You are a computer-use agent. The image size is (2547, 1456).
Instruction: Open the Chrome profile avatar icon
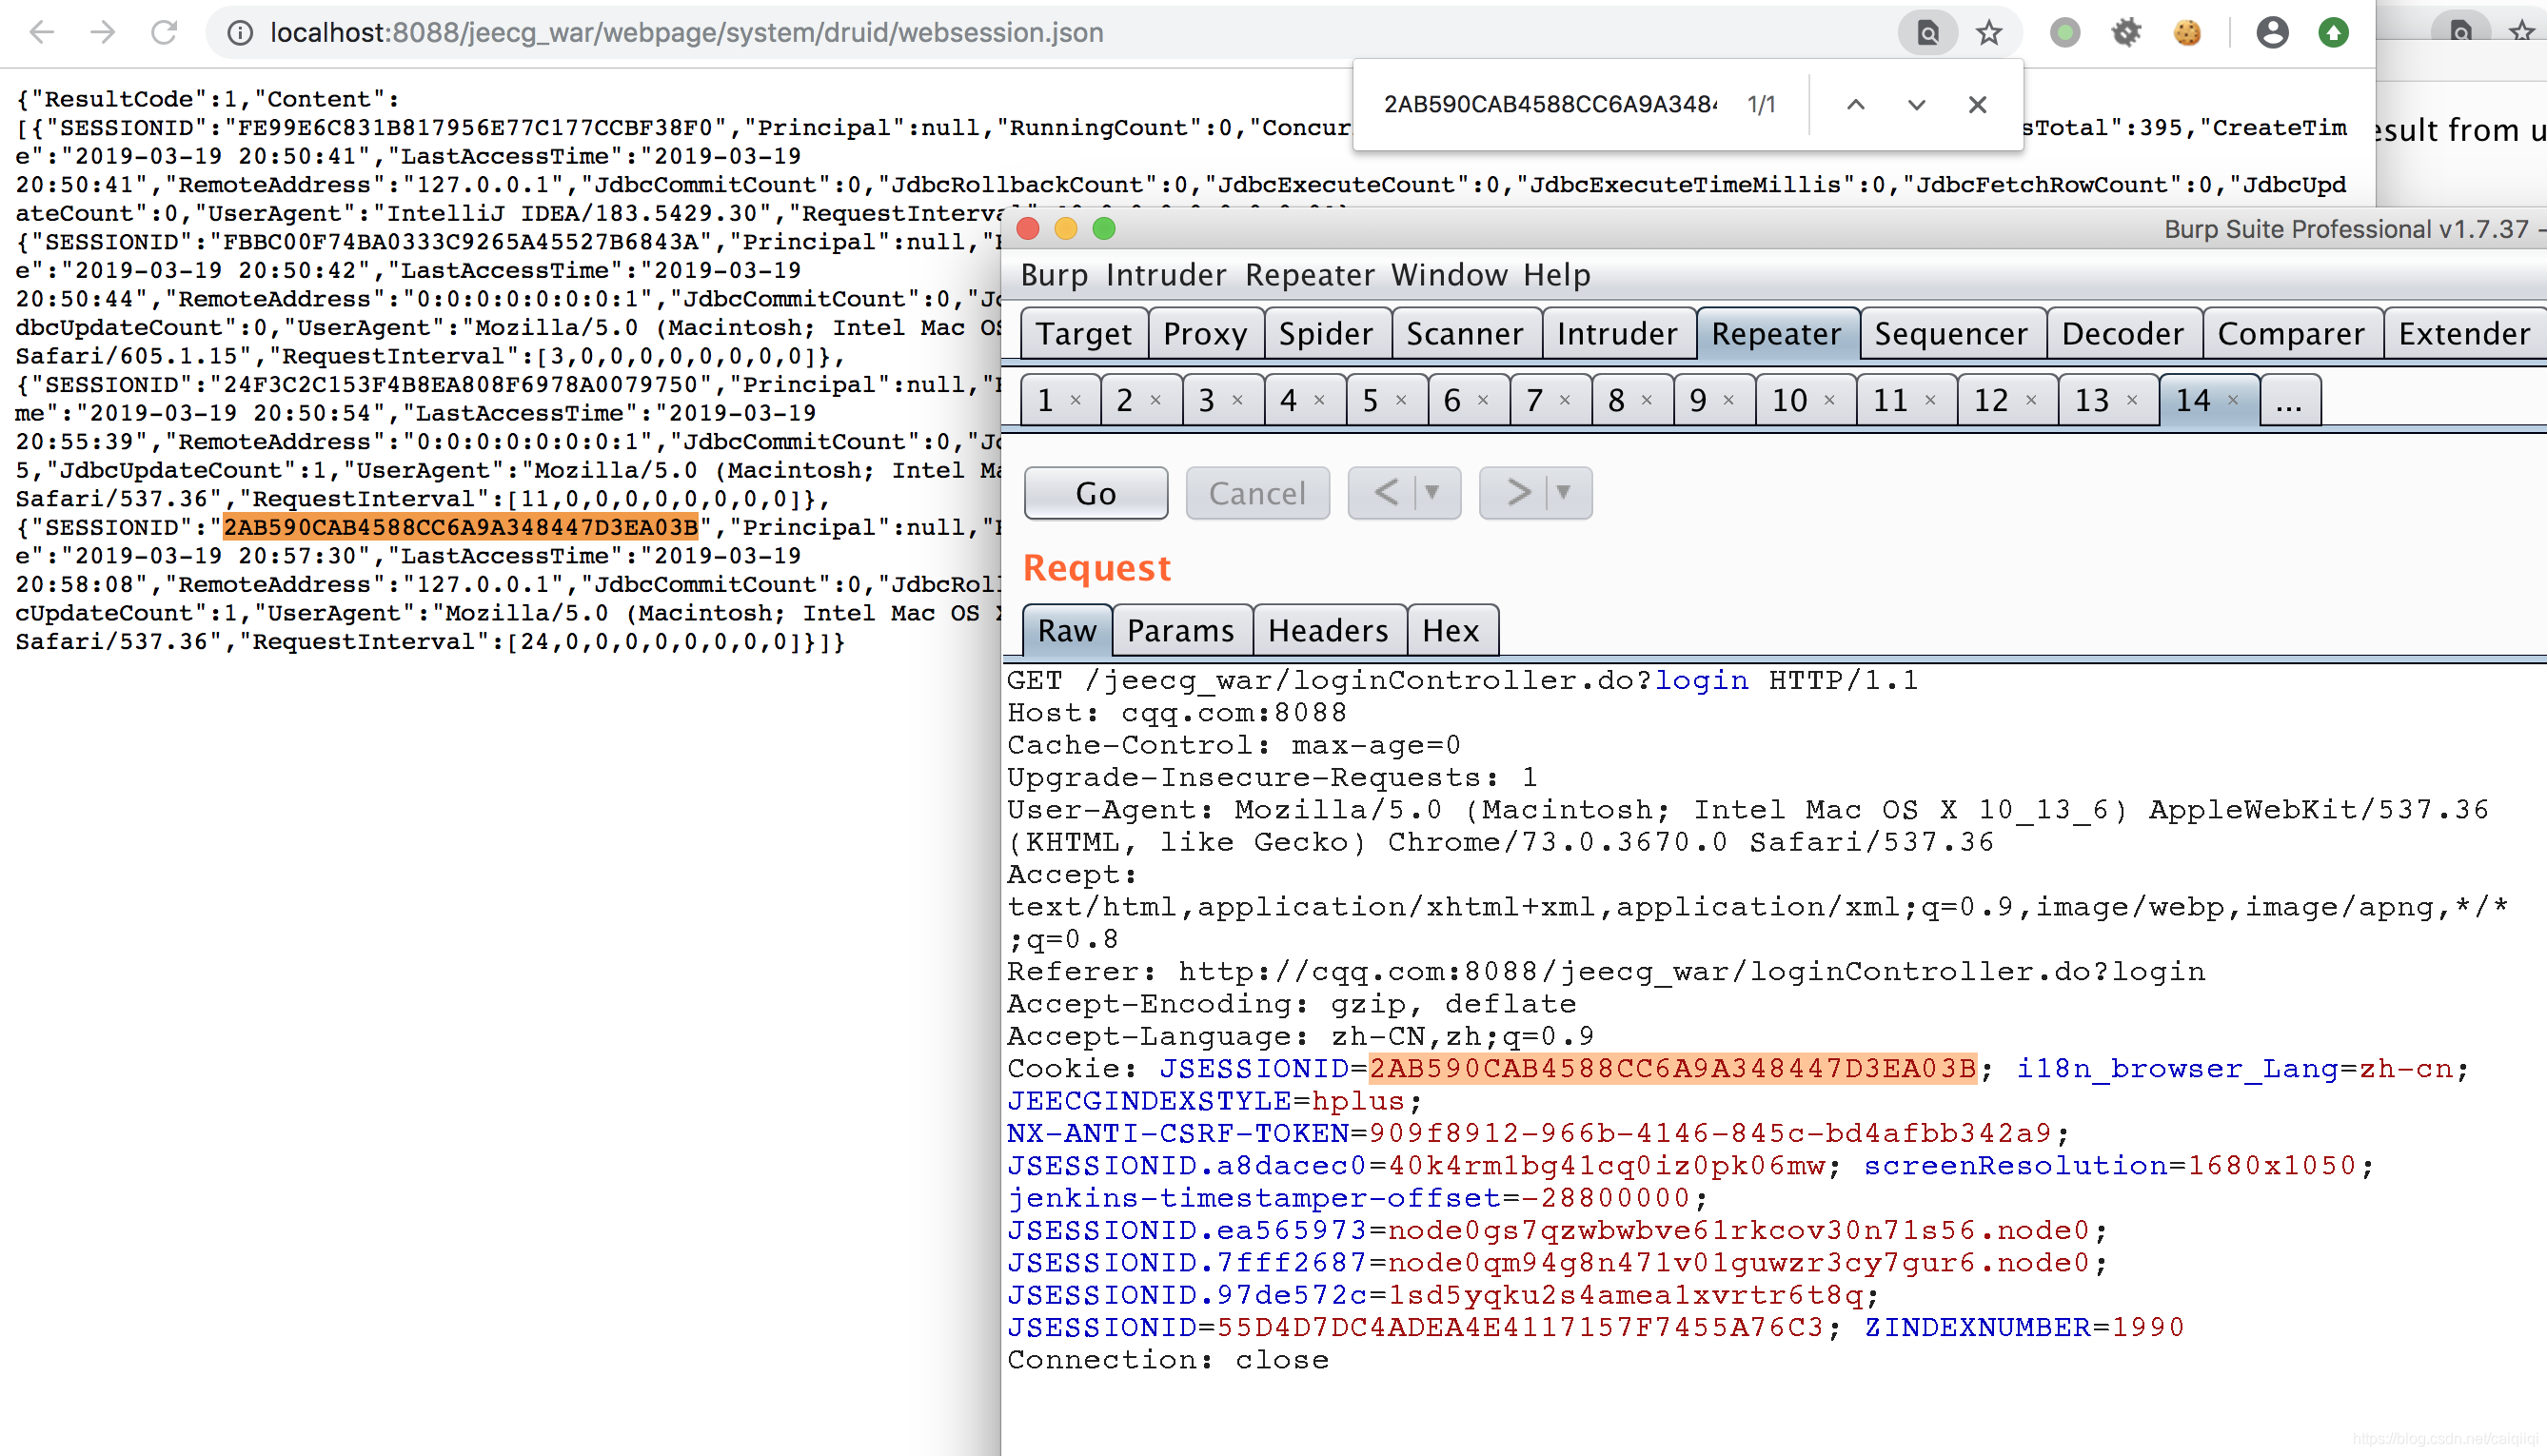[x=2271, y=33]
